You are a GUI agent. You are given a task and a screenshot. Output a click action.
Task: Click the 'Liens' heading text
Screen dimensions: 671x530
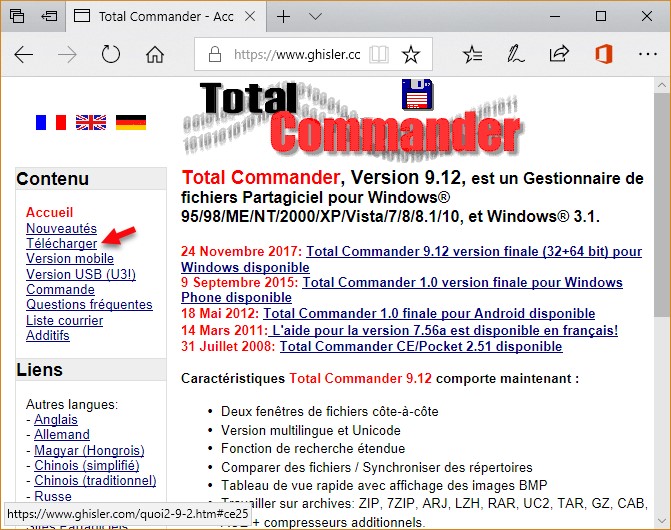click(x=39, y=370)
